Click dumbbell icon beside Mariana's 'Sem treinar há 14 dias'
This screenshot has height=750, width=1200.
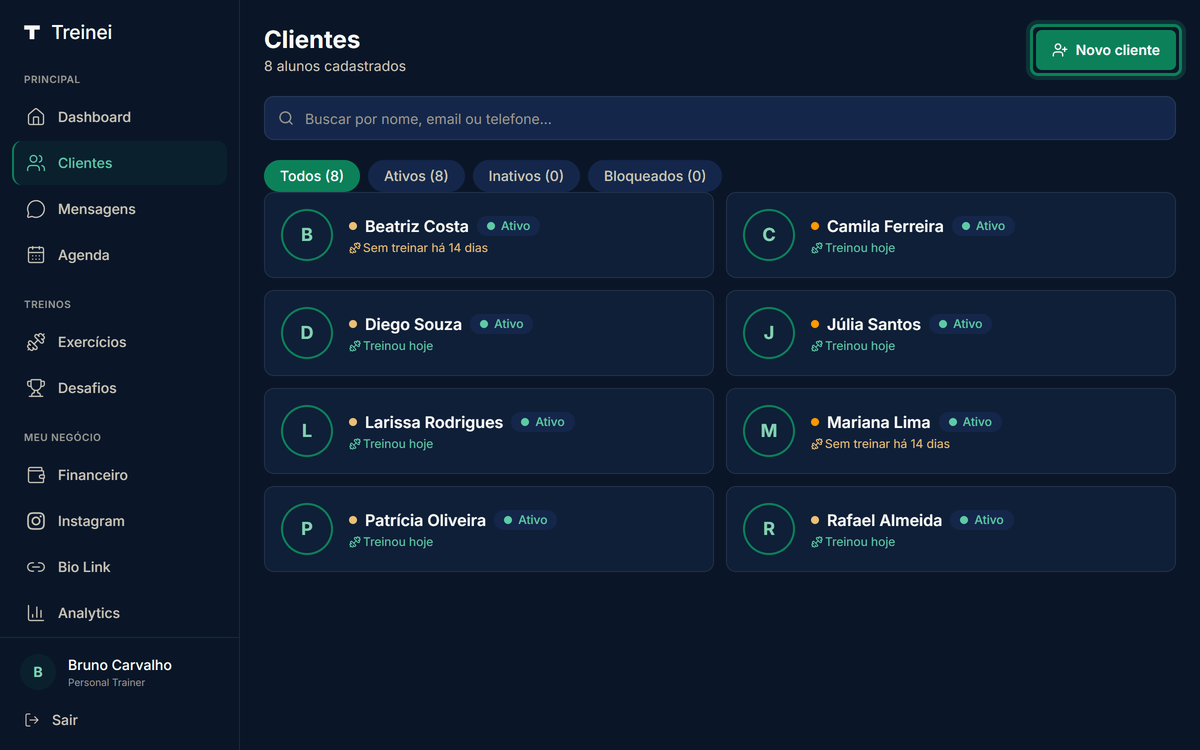pos(816,444)
